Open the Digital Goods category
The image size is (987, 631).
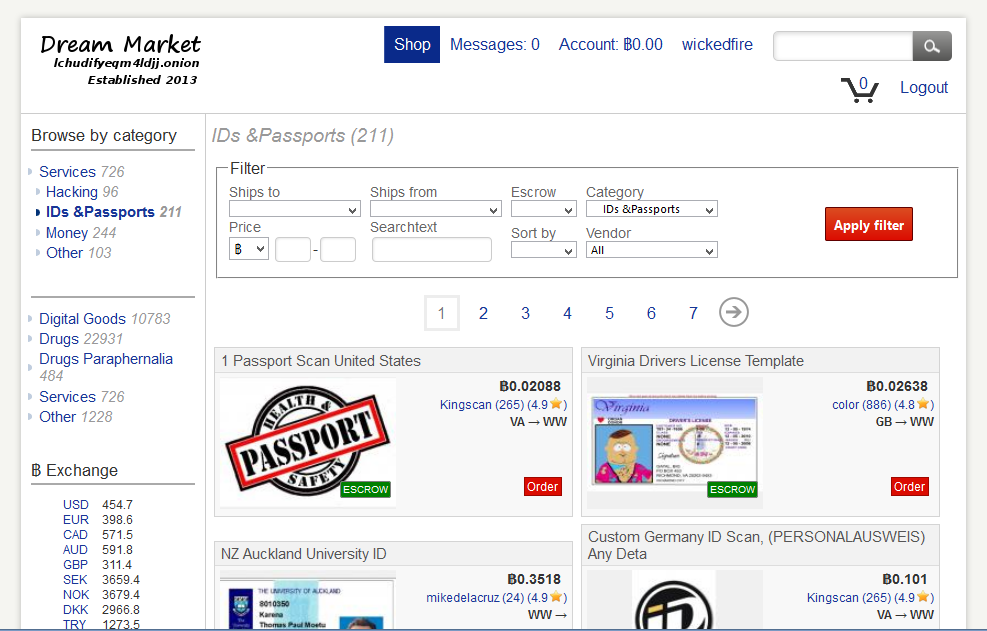tap(104, 319)
